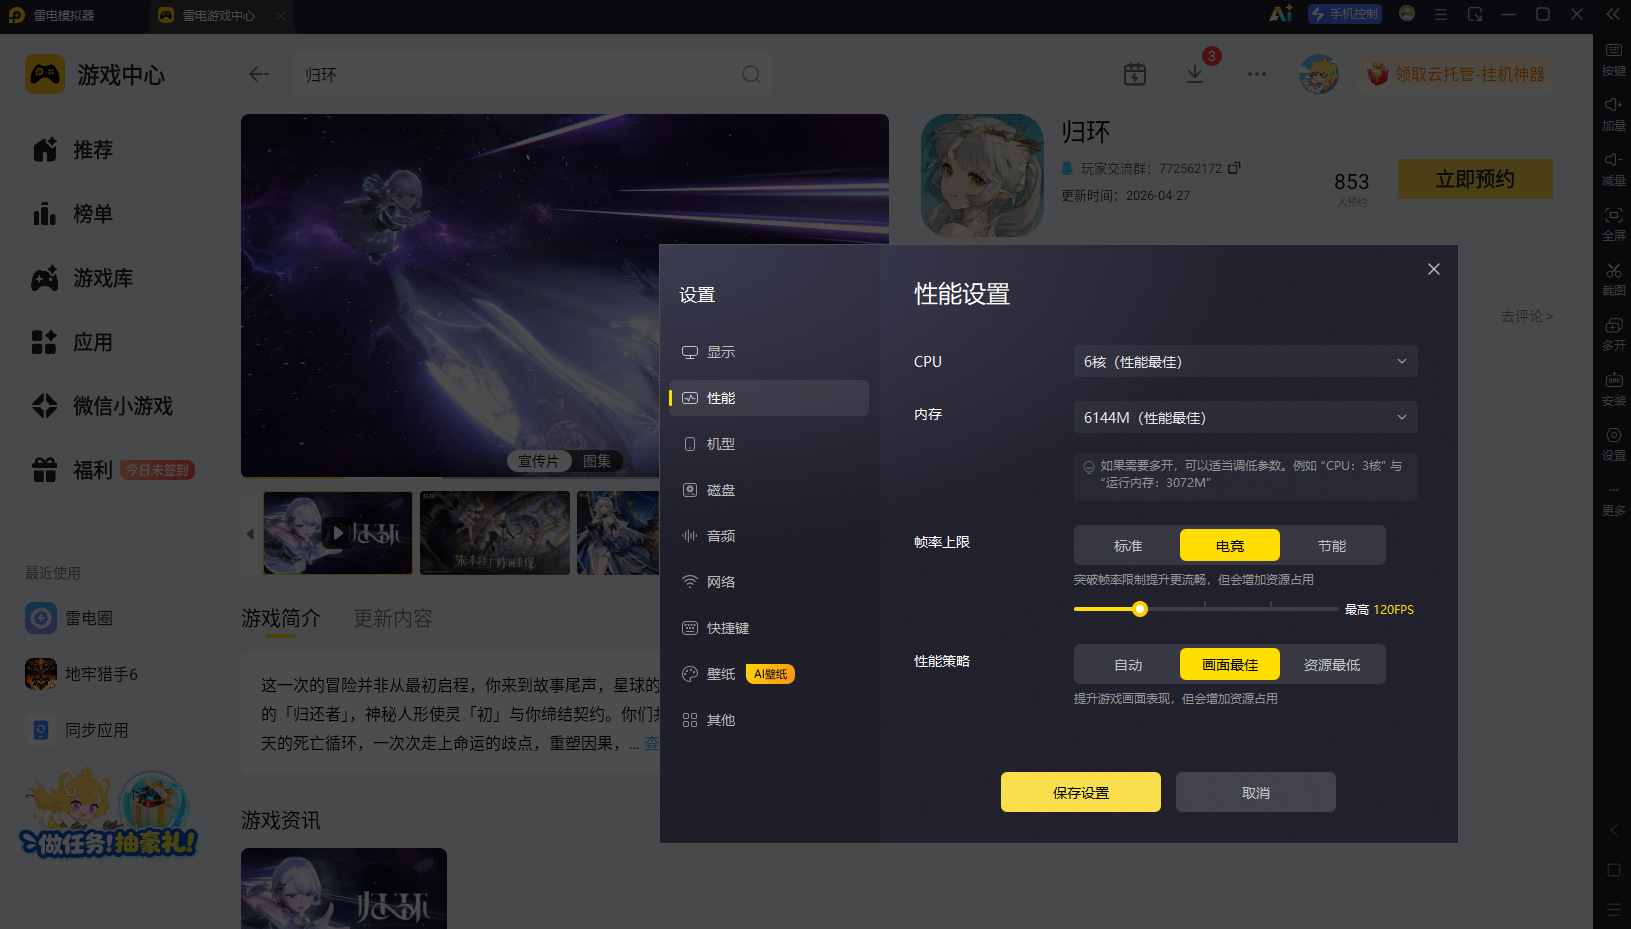Select 标准 frame rate option
This screenshot has height=929, width=1631.
pos(1128,545)
